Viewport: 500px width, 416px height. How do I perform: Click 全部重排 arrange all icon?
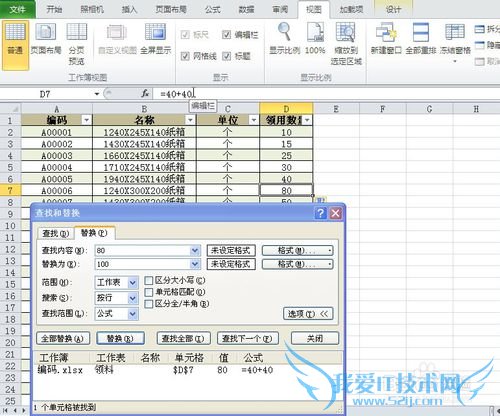coord(421,39)
